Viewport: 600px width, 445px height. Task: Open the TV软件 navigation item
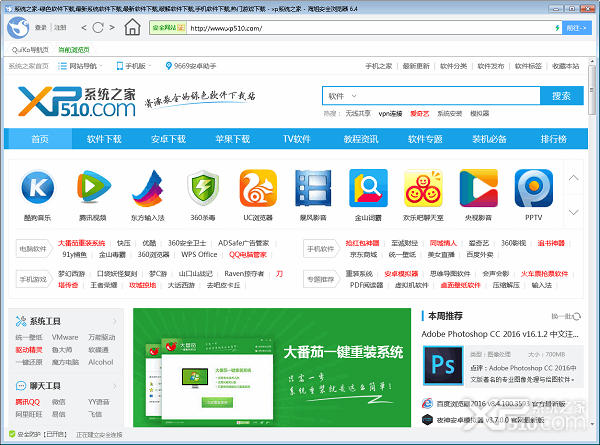(x=297, y=139)
